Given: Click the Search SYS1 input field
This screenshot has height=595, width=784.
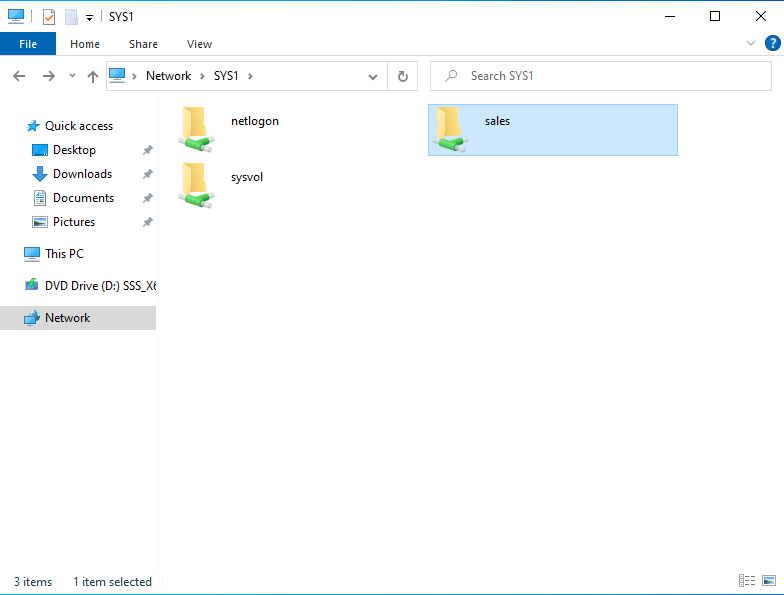Looking at the screenshot, I should pyautogui.click(x=600, y=76).
